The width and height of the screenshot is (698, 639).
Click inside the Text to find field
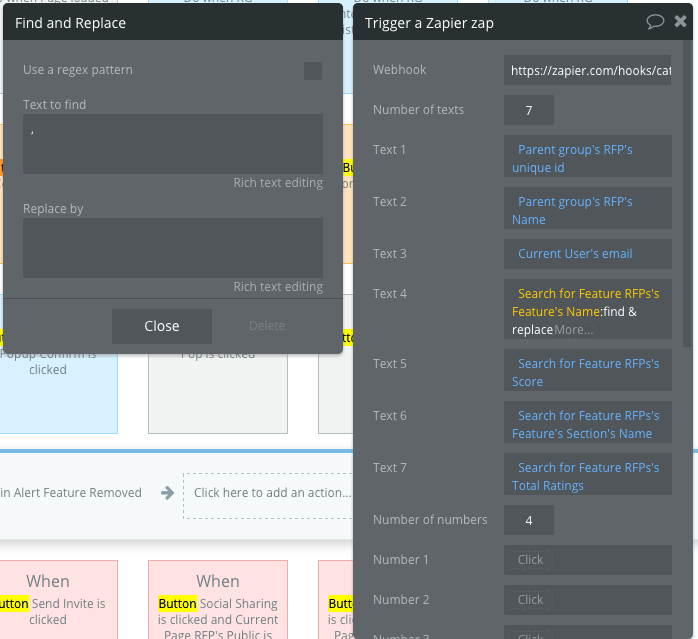click(173, 144)
